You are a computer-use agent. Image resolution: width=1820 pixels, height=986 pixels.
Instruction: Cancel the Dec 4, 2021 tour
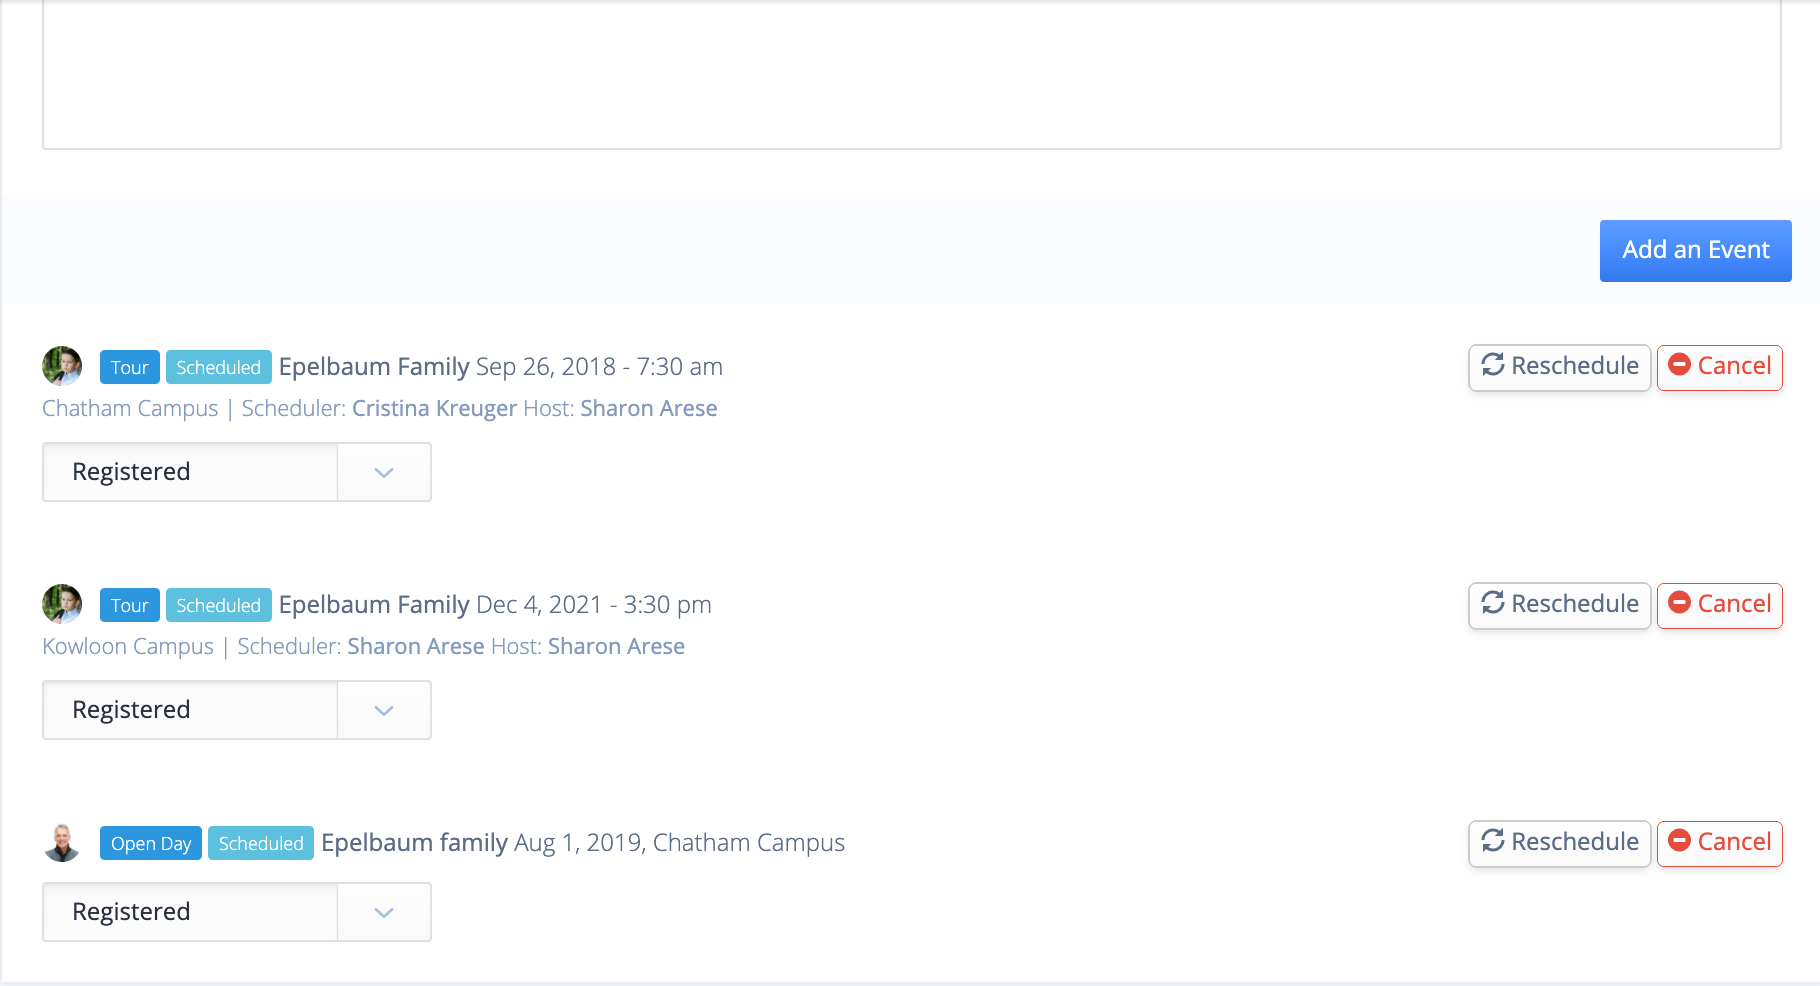[x=1720, y=605]
